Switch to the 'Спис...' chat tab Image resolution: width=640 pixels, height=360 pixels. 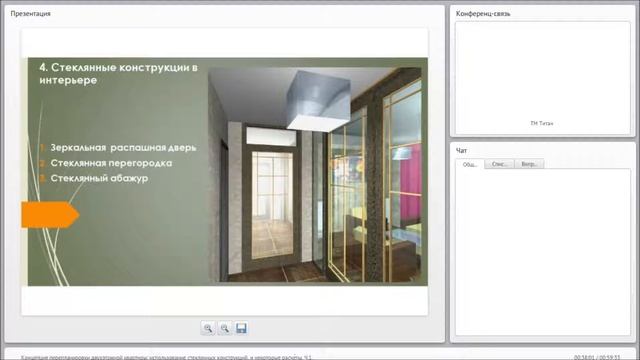[x=500, y=164]
